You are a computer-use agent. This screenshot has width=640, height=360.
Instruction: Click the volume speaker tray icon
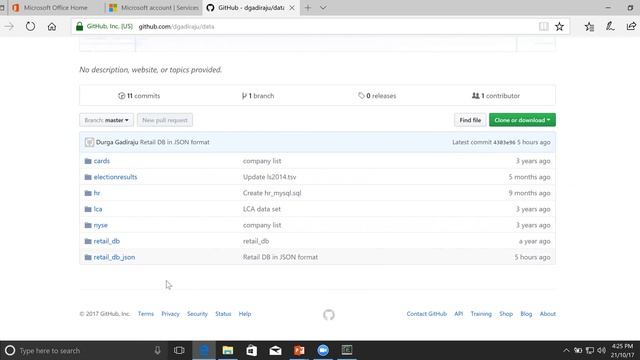(602, 351)
